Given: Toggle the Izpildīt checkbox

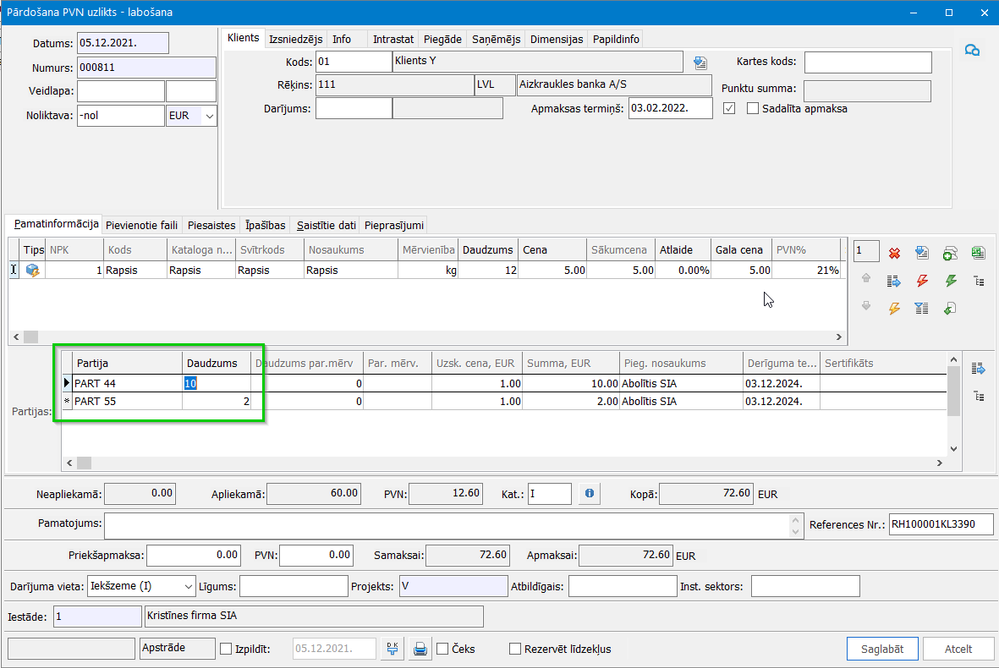Looking at the screenshot, I should 225,649.
